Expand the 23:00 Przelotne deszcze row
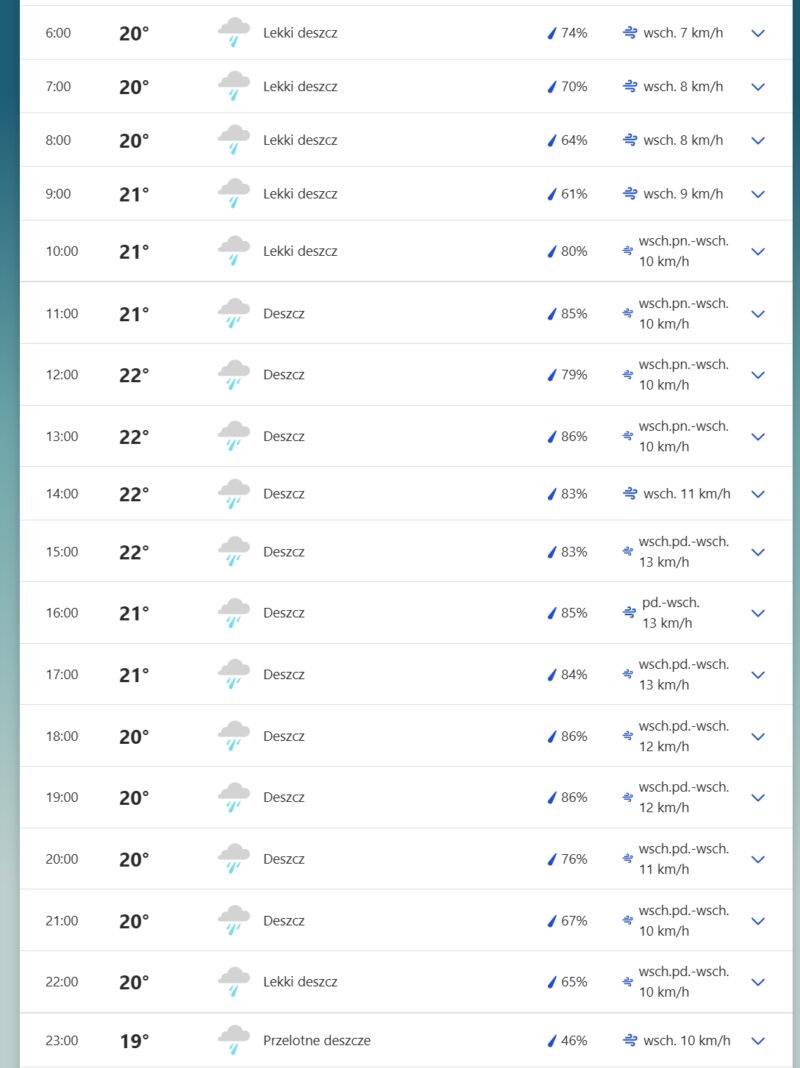800x1068 pixels. click(758, 1041)
